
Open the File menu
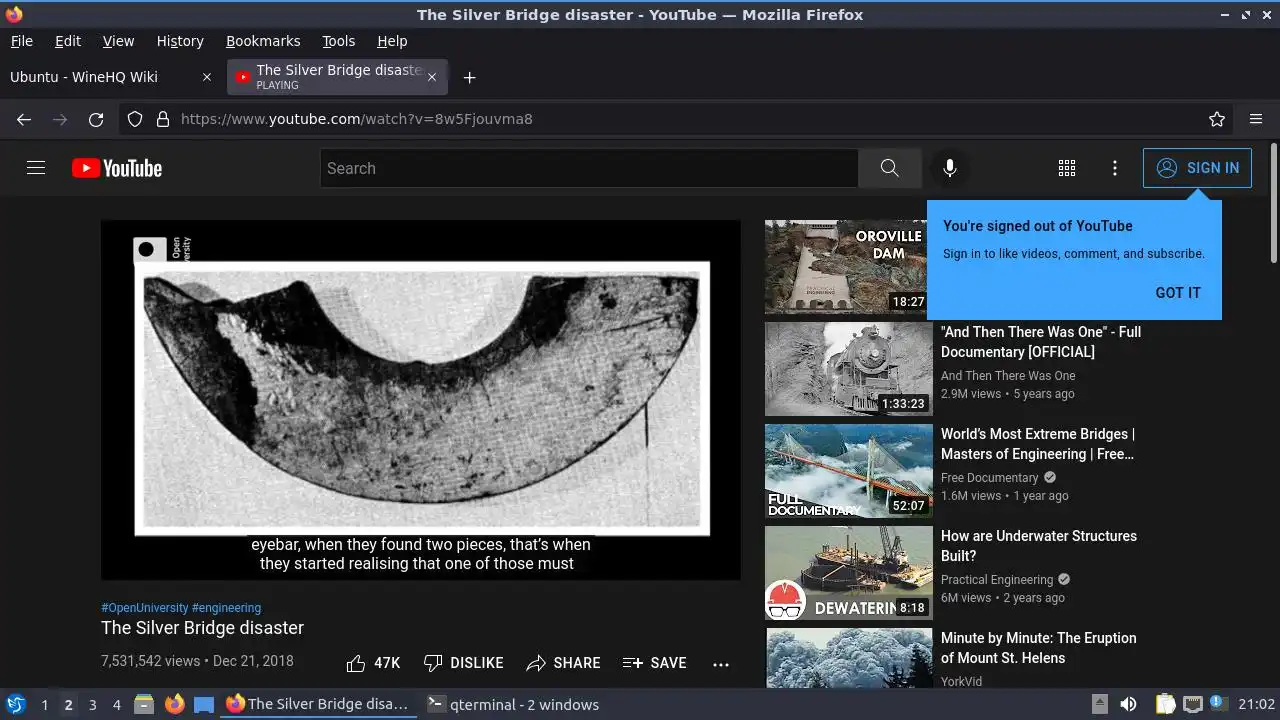(21, 41)
